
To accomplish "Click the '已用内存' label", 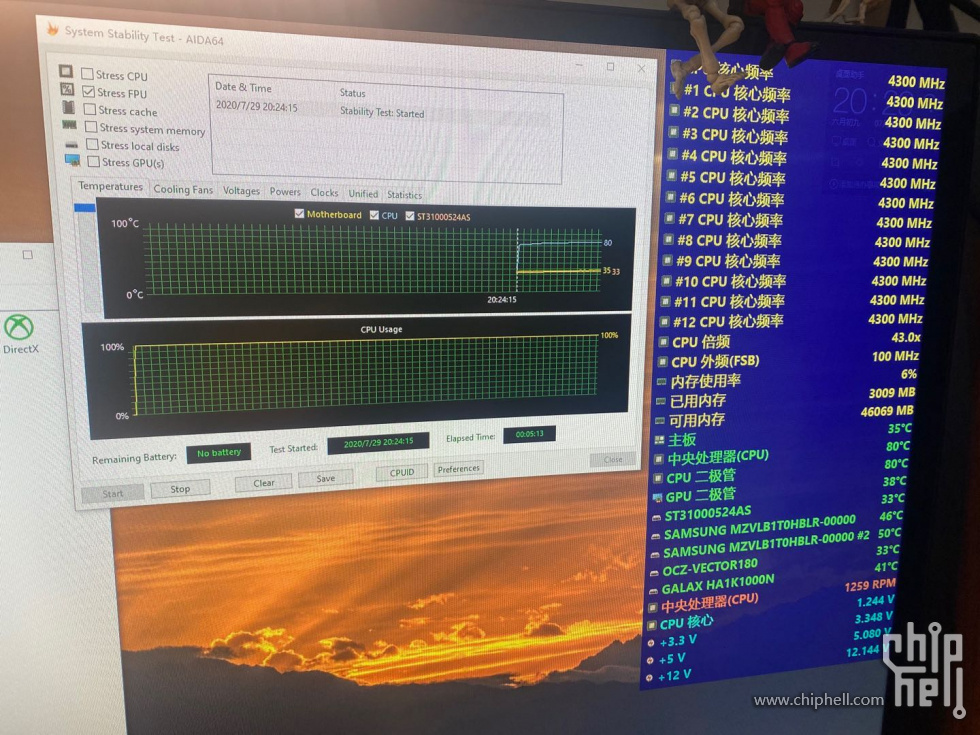I will (x=698, y=401).
